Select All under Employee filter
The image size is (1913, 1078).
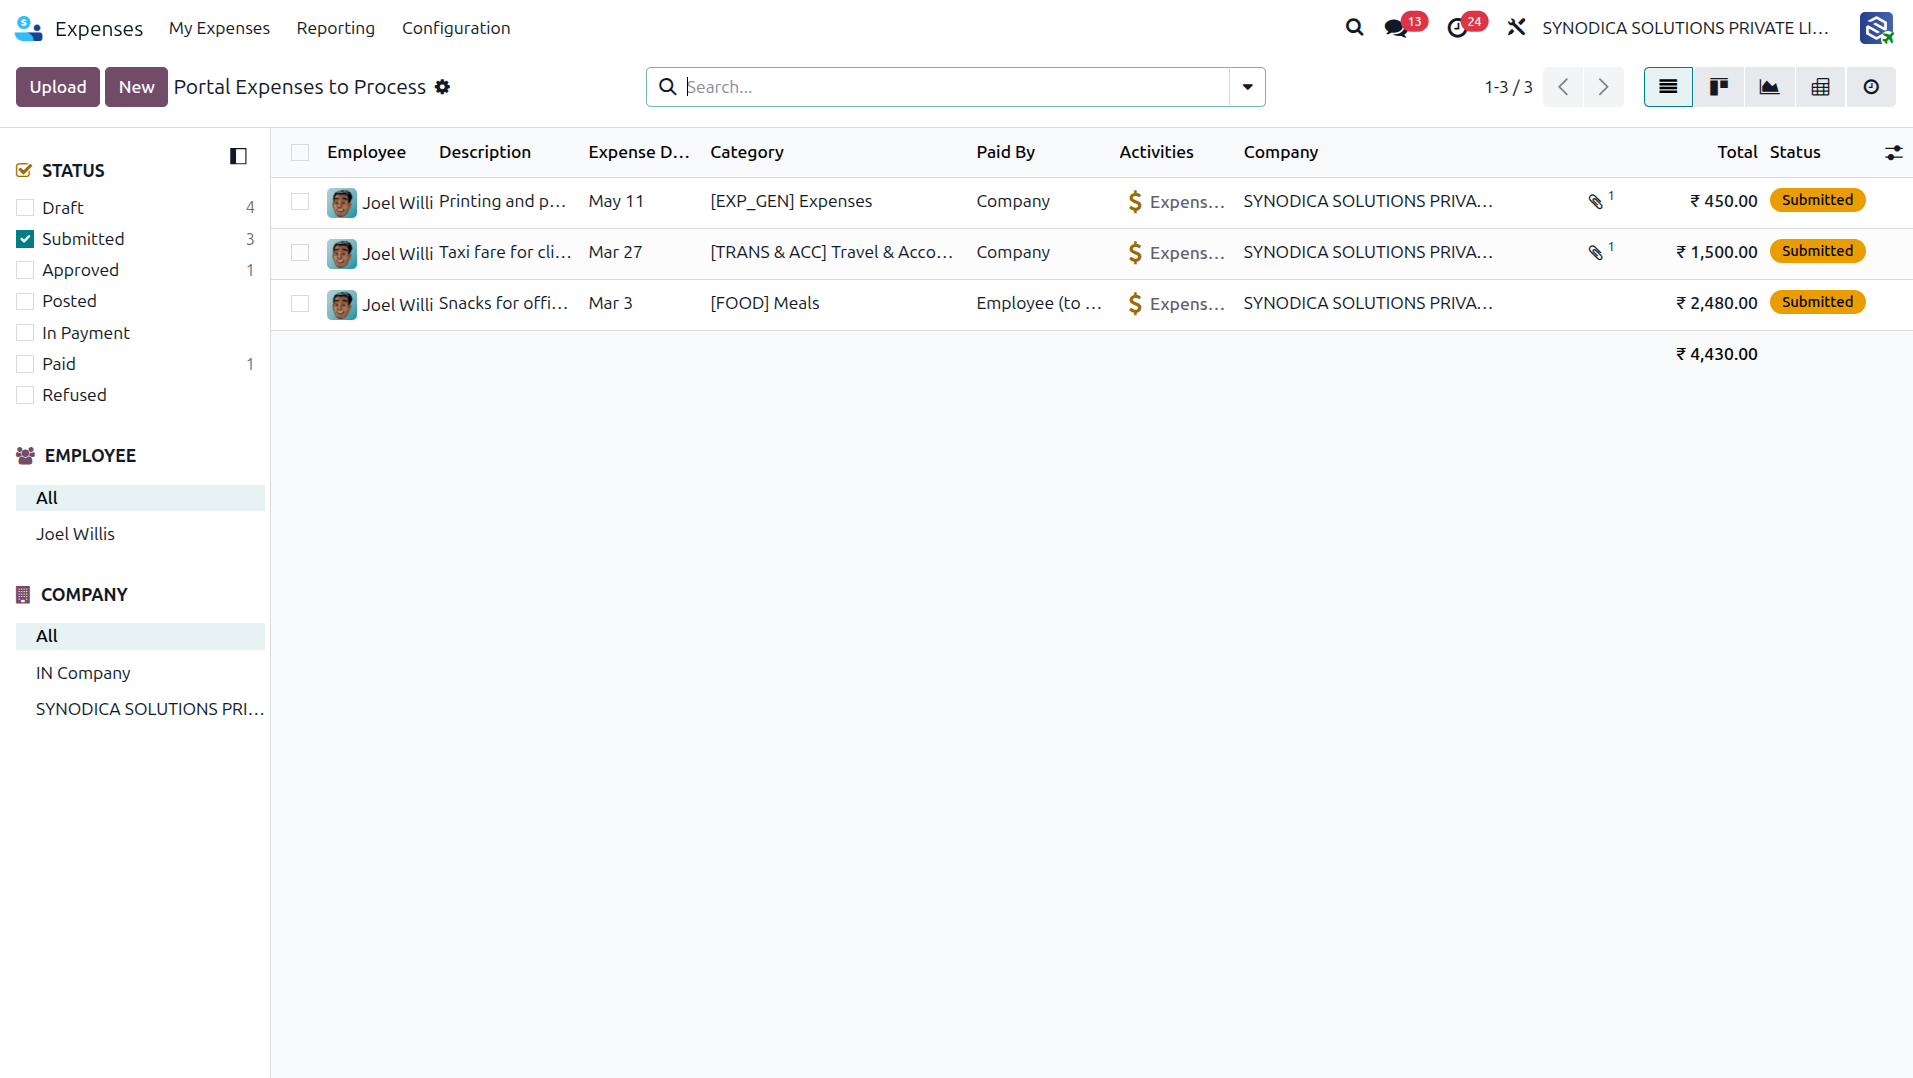[x=140, y=498]
